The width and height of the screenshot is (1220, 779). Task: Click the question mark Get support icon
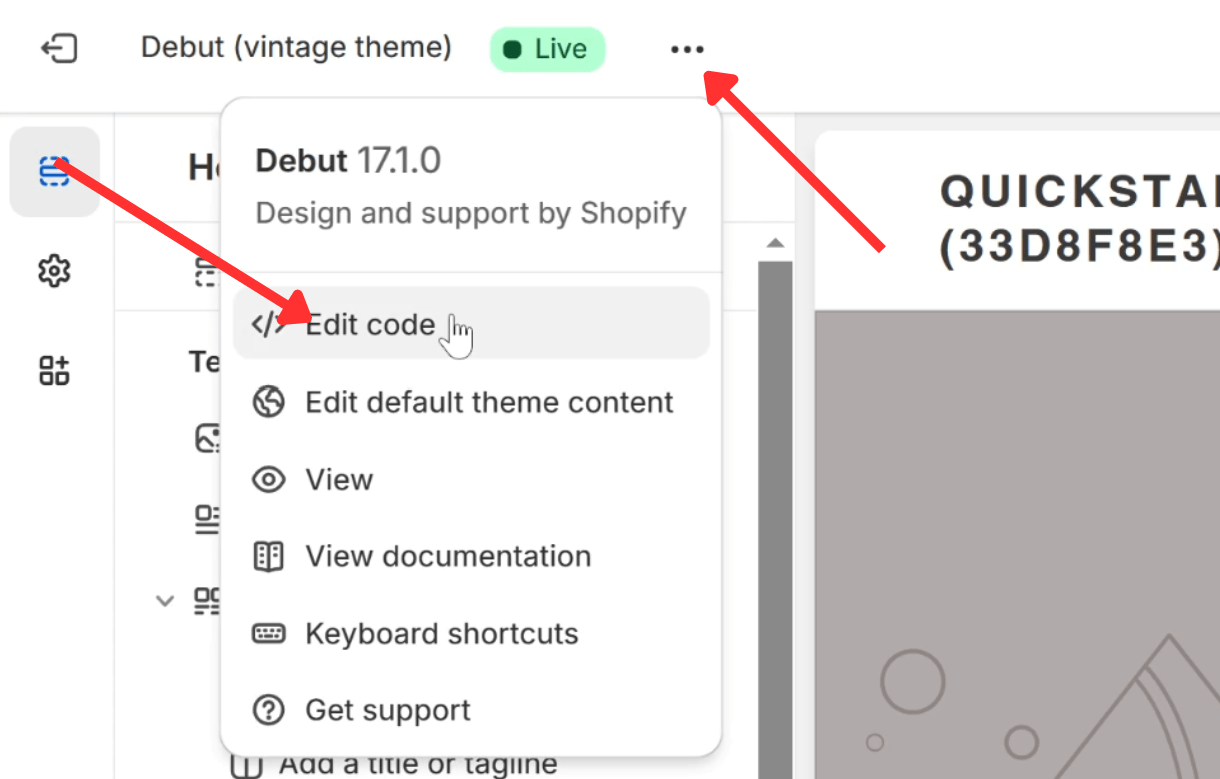268,710
